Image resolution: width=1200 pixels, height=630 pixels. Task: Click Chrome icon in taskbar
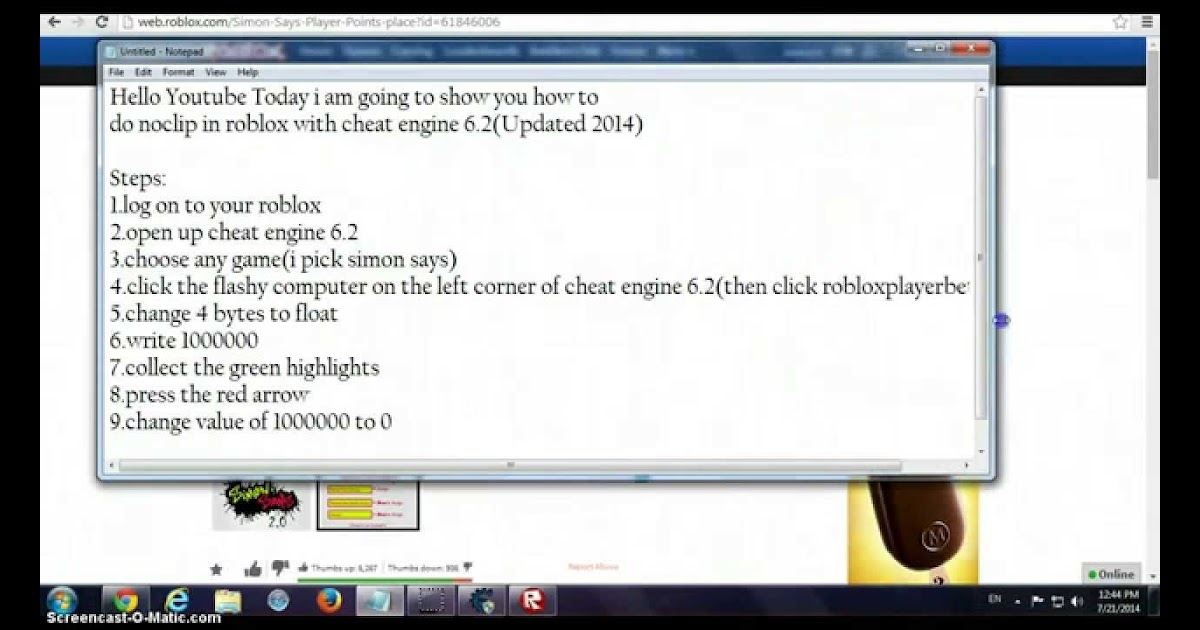tap(125, 600)
